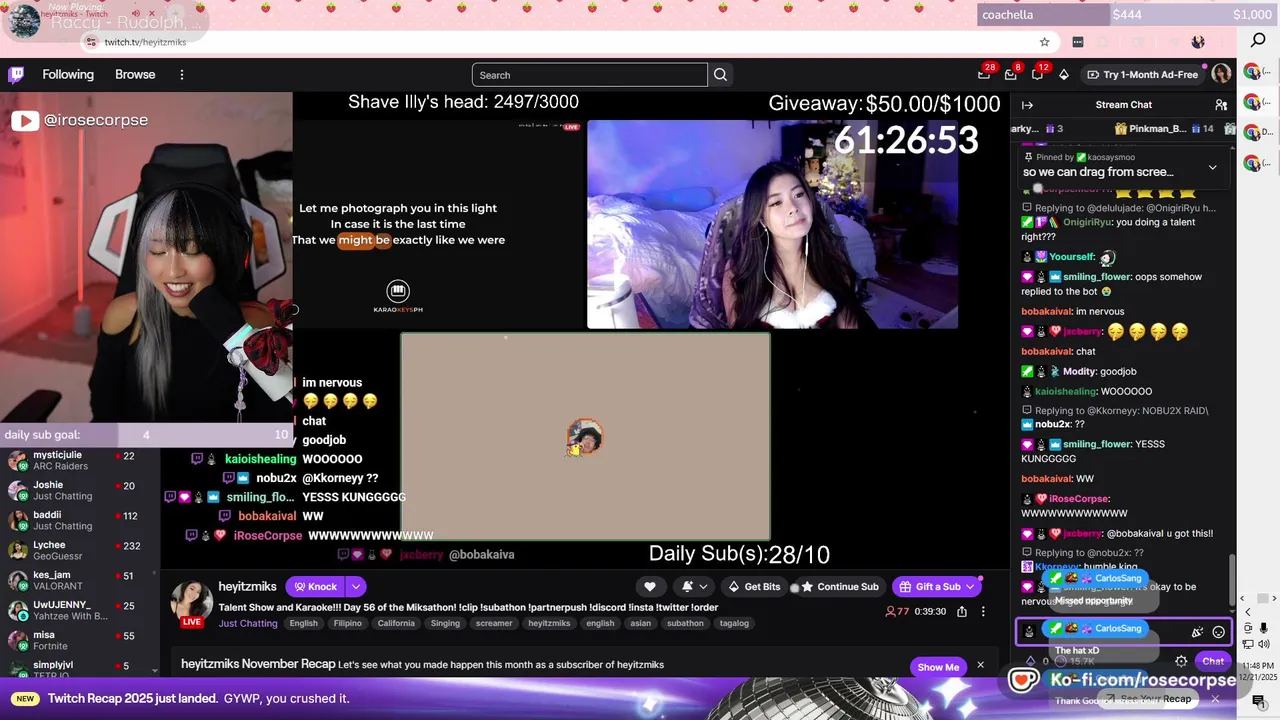Open the kes_jam VALORANT channel
Image resolution: width=1280 pixels, height=720 pixels.
[80, 581]
